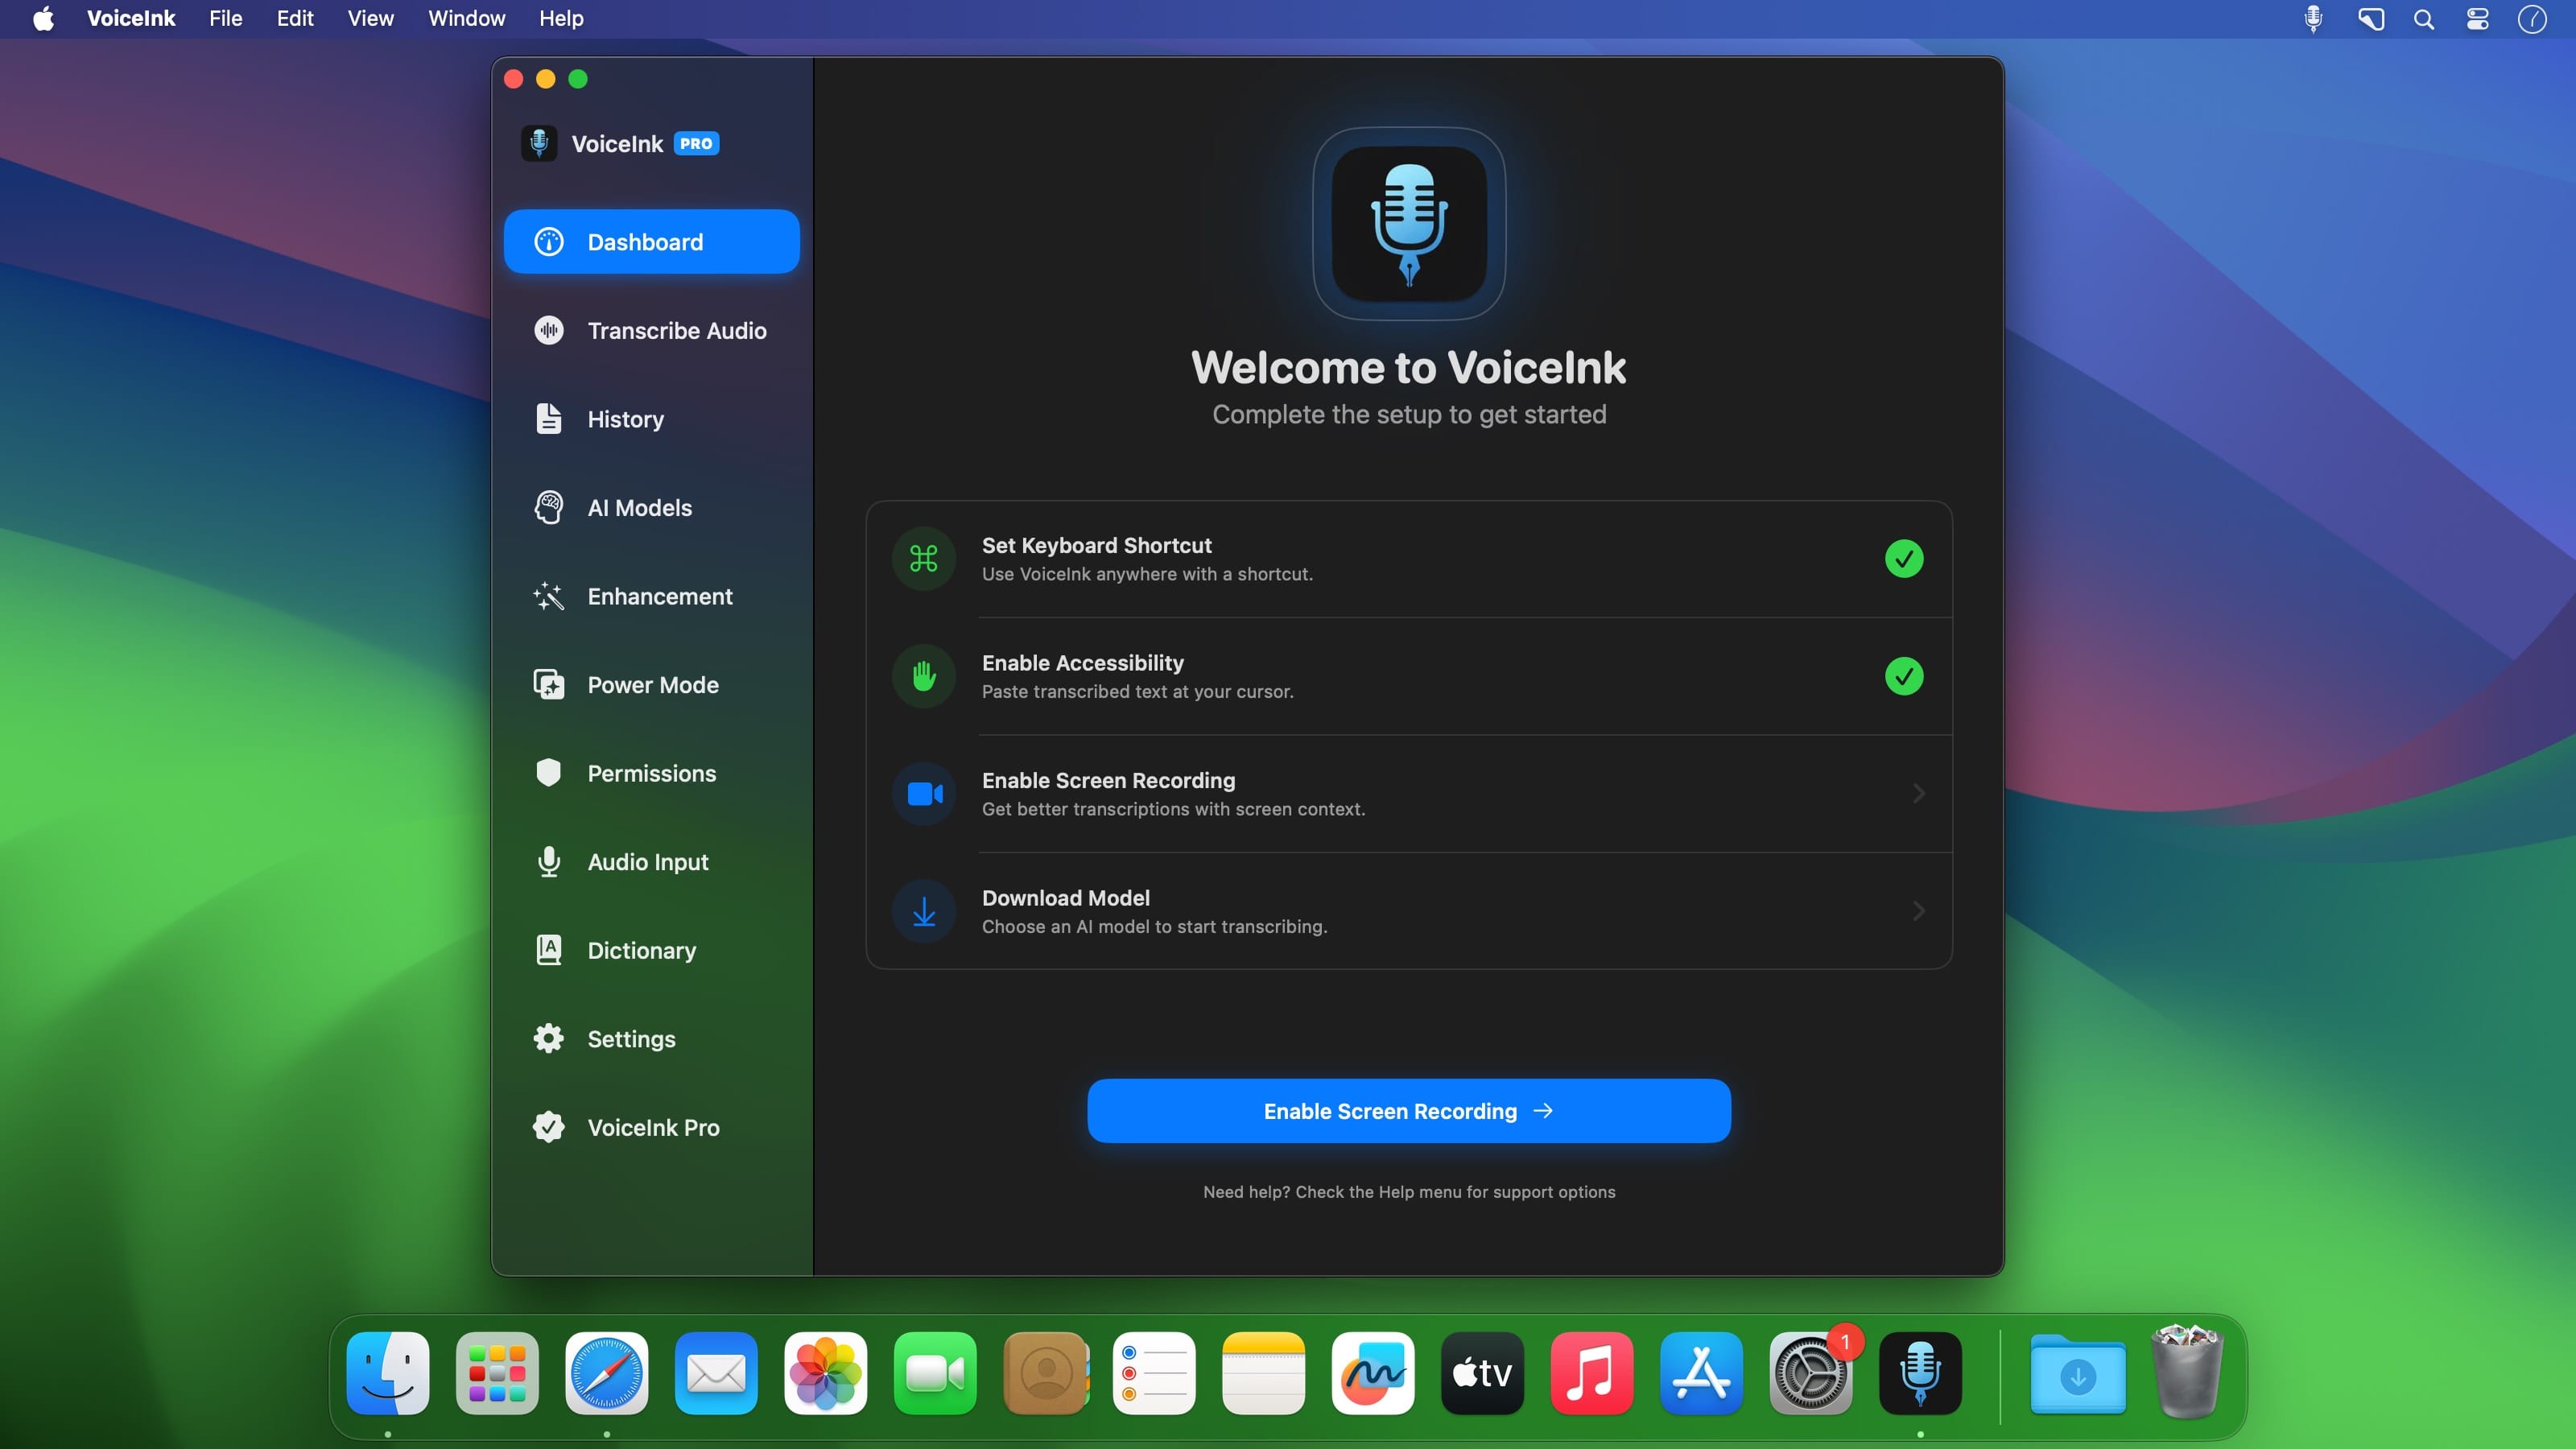The height and width of the screenshot is (1449, 2576).
Task: Open the Transcribe Audio waveform icon
Action: coord(548,330)
